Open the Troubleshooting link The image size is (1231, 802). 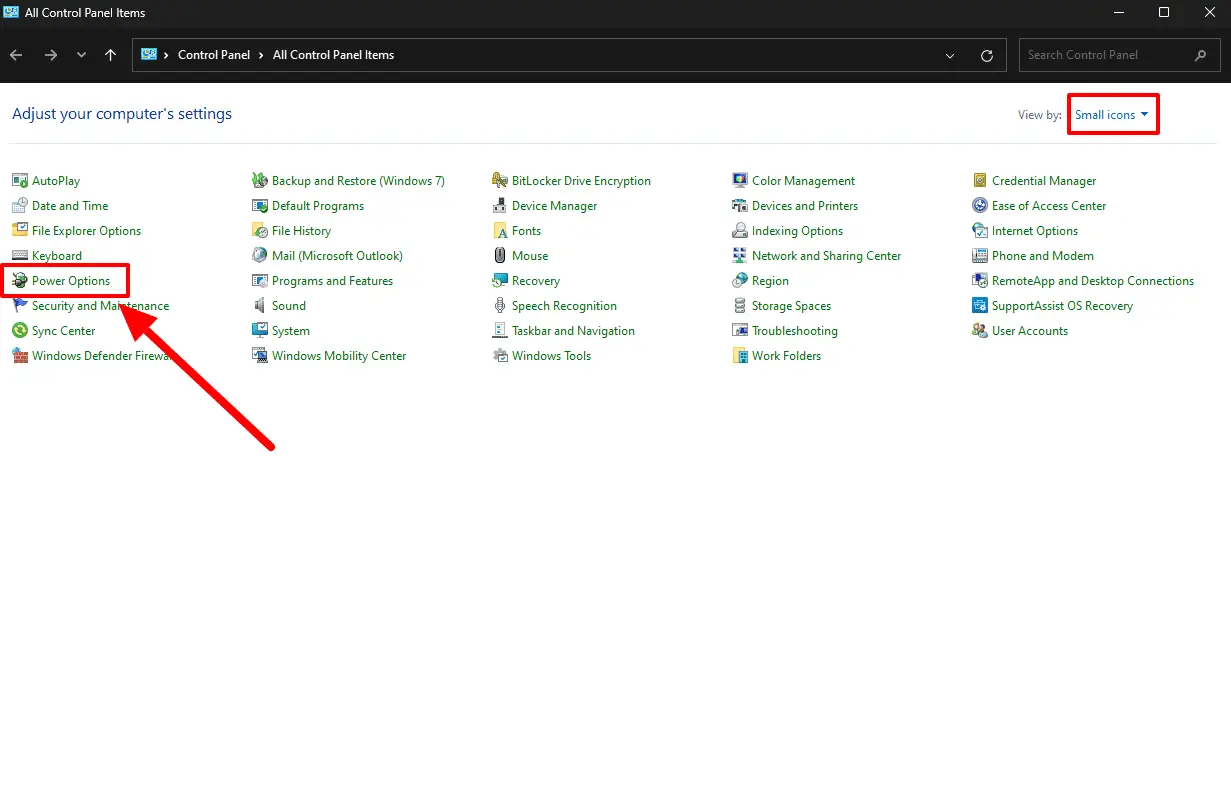click(794, 331)
